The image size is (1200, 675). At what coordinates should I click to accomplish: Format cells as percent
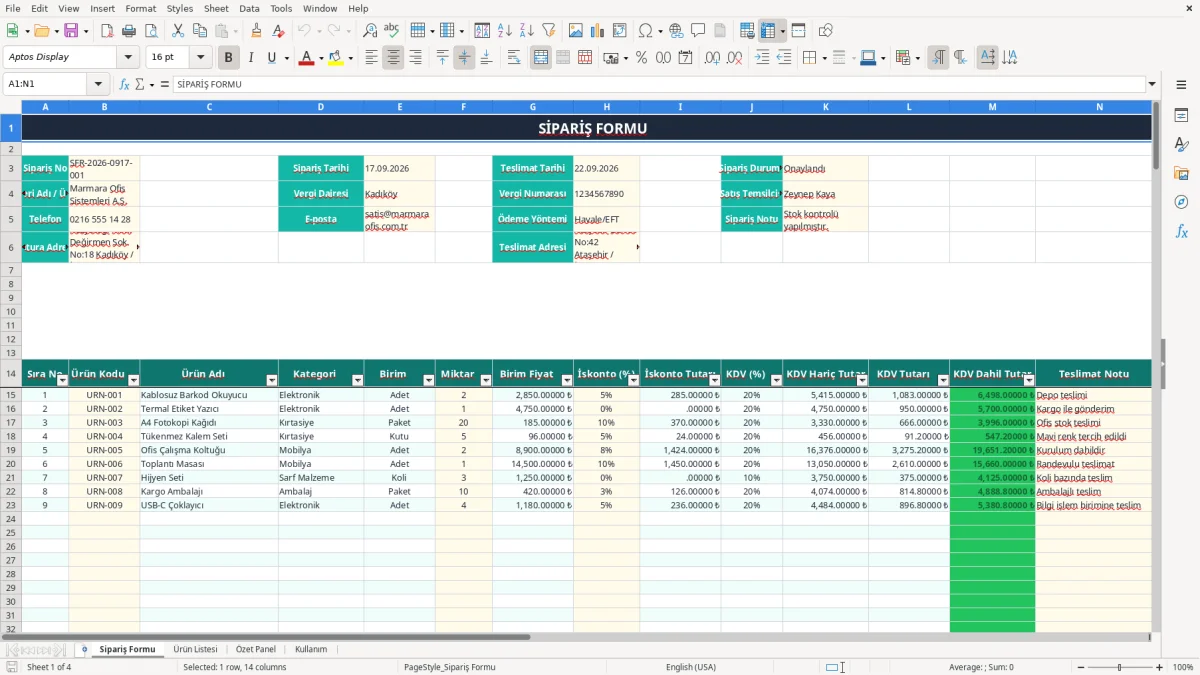642,58
